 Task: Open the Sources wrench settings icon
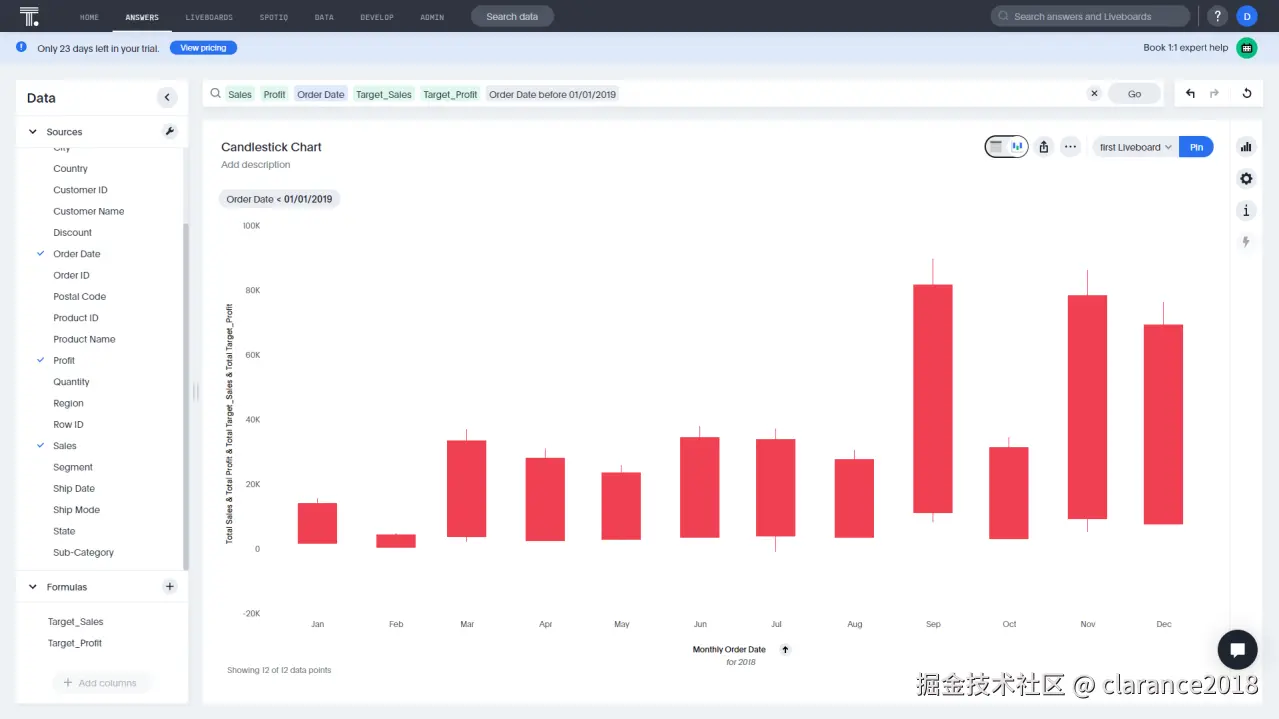point(170,131)
